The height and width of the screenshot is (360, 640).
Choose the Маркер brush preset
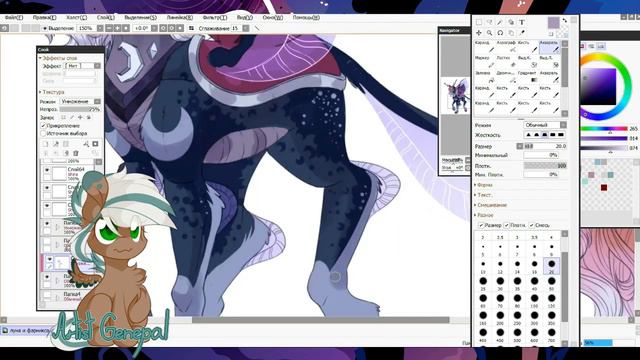click(x=484, y=62)
